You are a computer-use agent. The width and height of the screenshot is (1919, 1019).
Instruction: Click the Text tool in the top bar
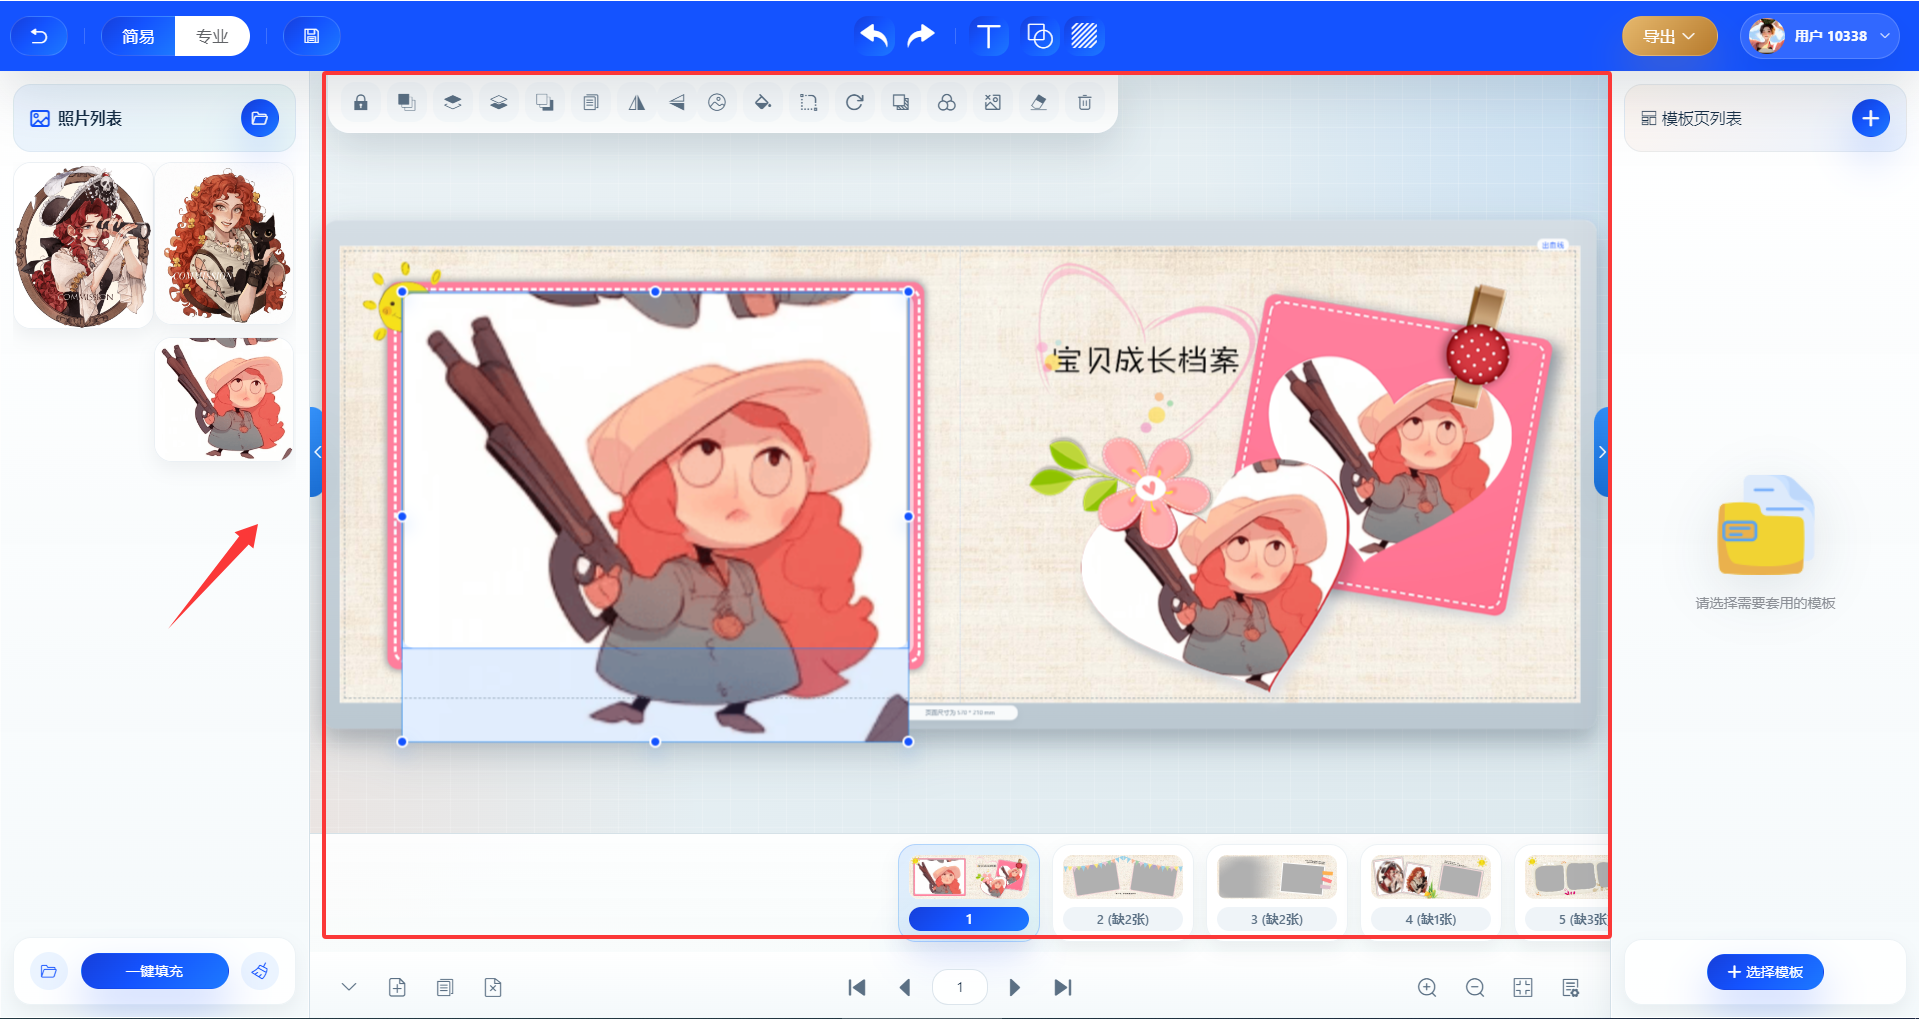pos(988,37)
